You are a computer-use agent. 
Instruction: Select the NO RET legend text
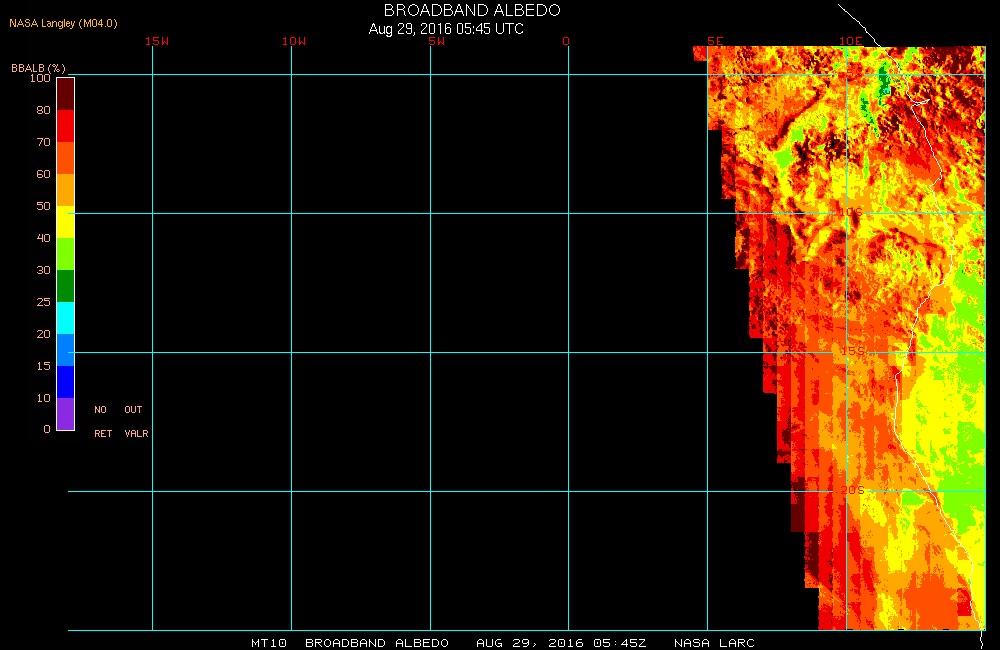[101, 421]
